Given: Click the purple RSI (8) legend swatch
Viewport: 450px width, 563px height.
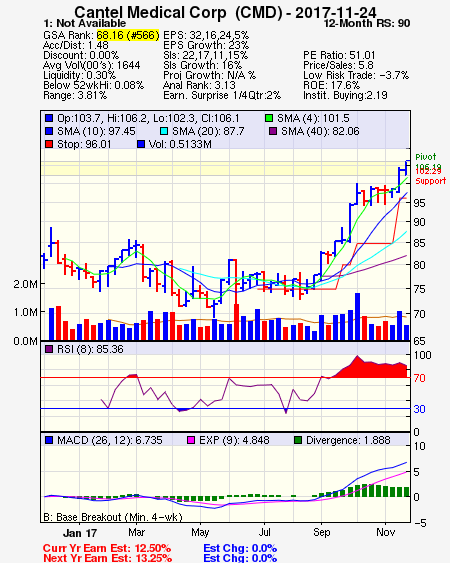Looking at the screenshot, I should [49, 349].
